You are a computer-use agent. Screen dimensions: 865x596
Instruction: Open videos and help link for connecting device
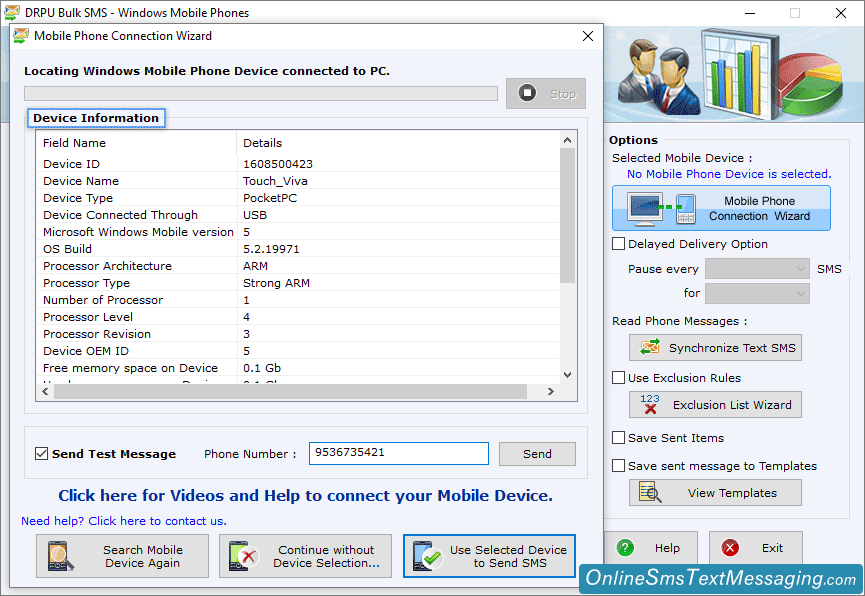tap(306, 496)
